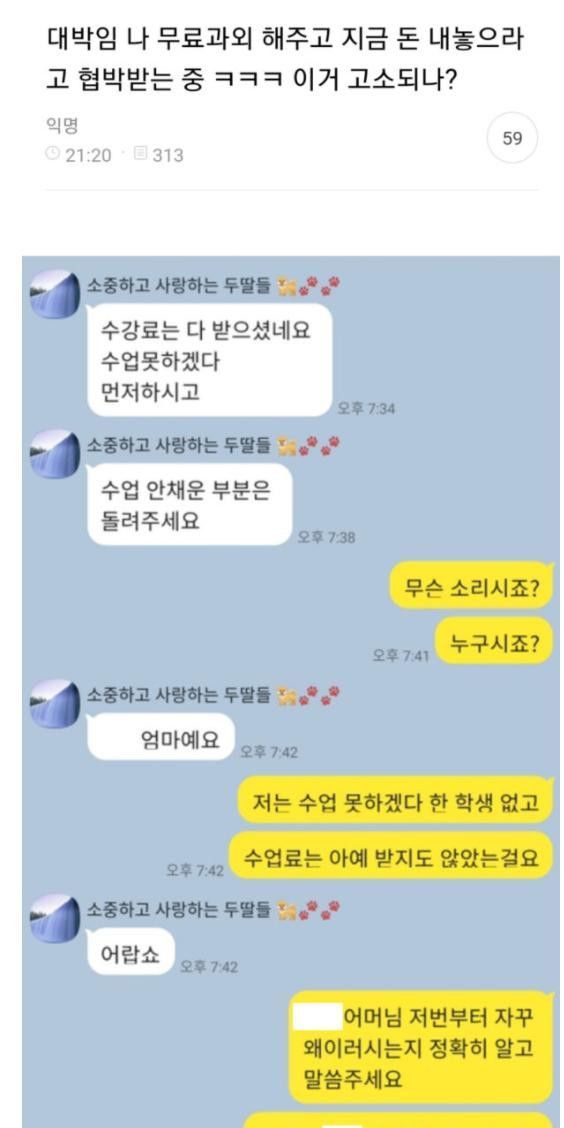Screen dimensions: 564x1128
Task: Select white bubble 어랍쇼
Action: [x=130, y=952]
